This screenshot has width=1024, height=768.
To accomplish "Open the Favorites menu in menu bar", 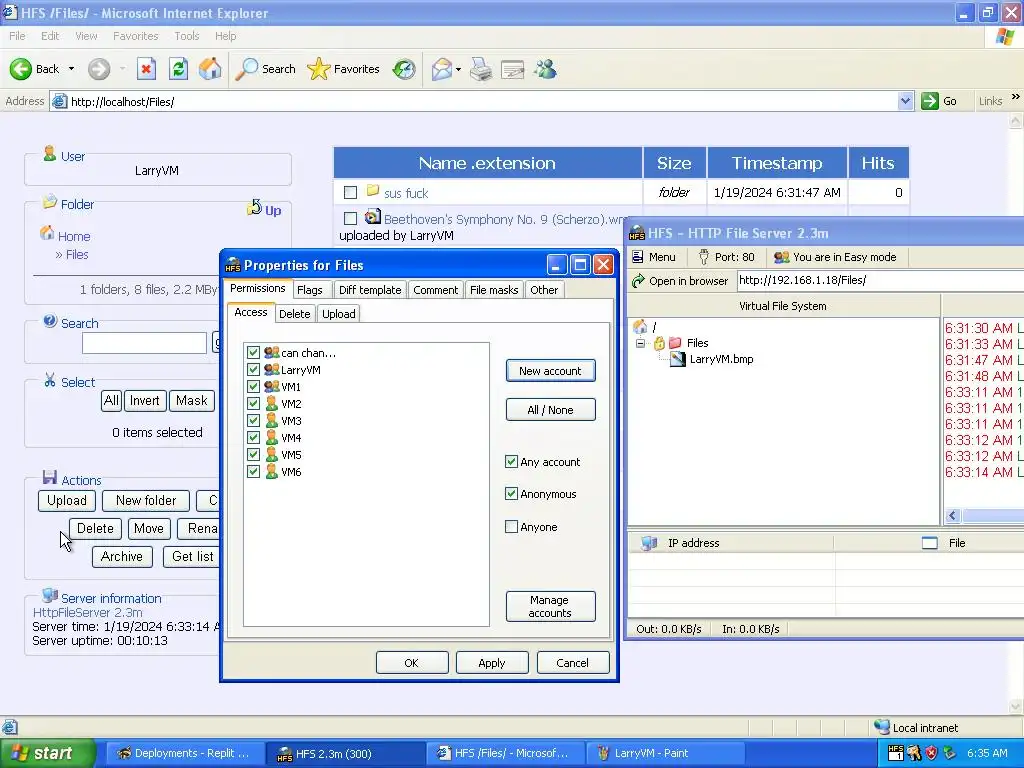I will (x=135, y=36).
